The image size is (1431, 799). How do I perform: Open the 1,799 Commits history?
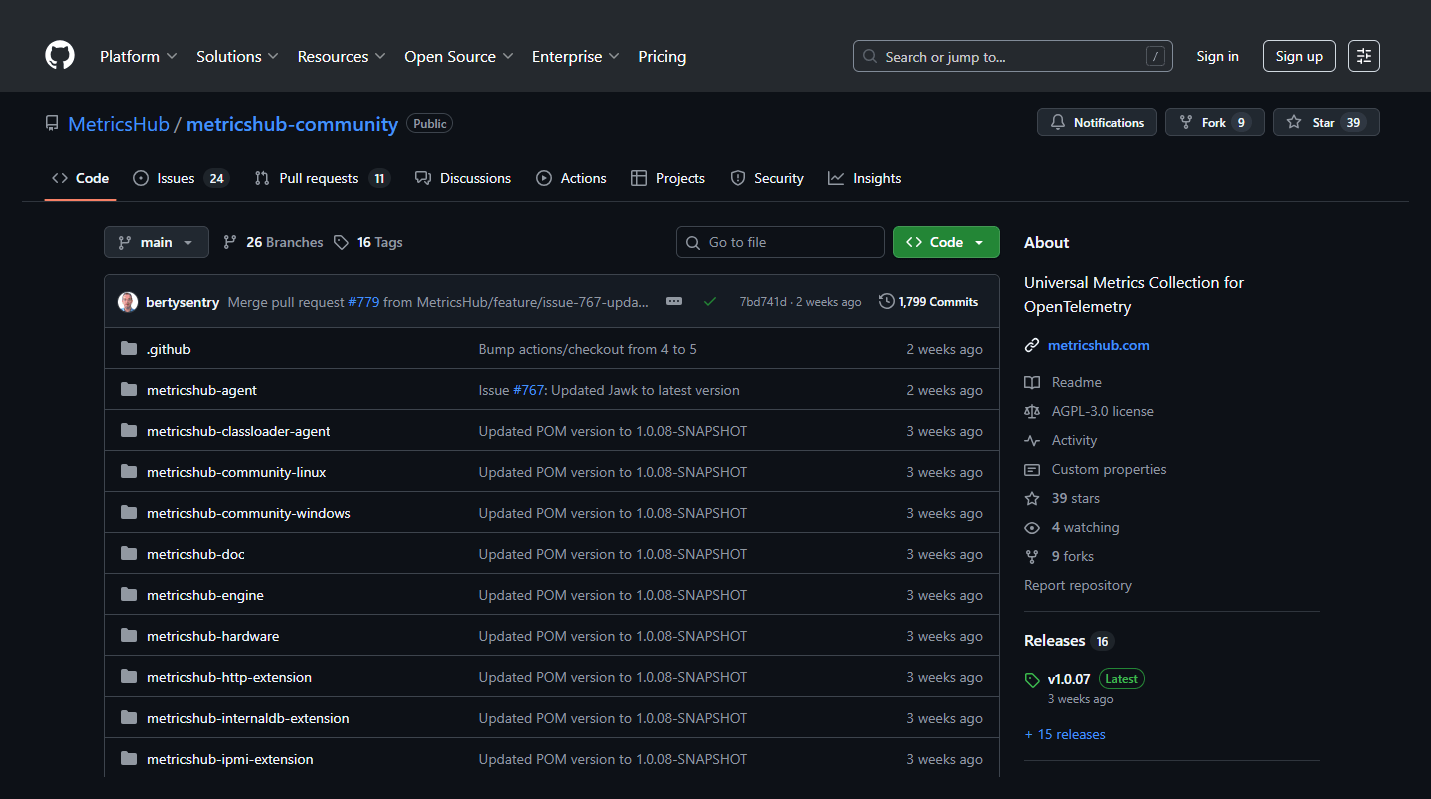[928, 301]
